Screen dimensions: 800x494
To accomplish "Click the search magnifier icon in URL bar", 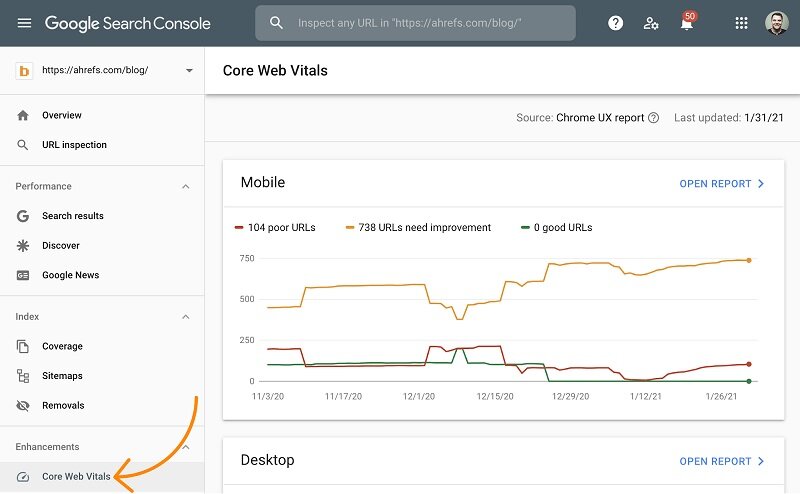I will coord(276,23).
